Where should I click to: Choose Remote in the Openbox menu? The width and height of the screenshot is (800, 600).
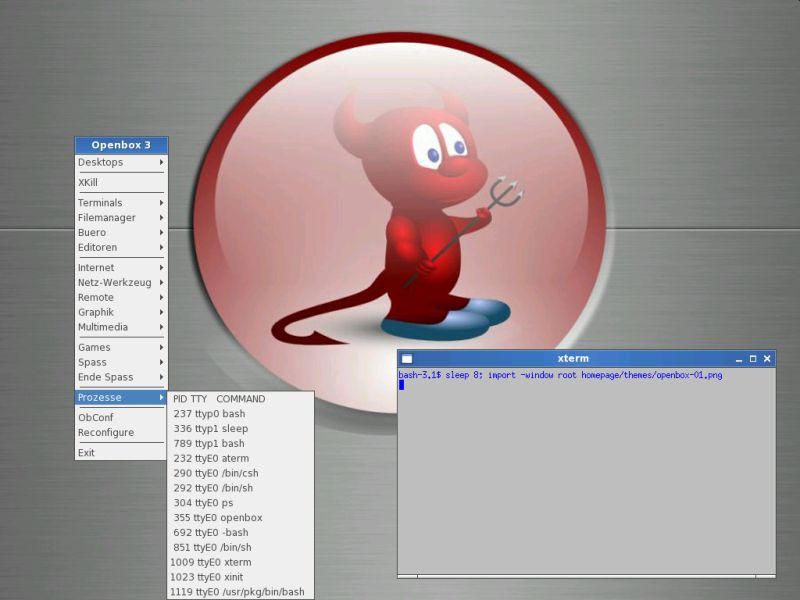click(x=121, y=297)
